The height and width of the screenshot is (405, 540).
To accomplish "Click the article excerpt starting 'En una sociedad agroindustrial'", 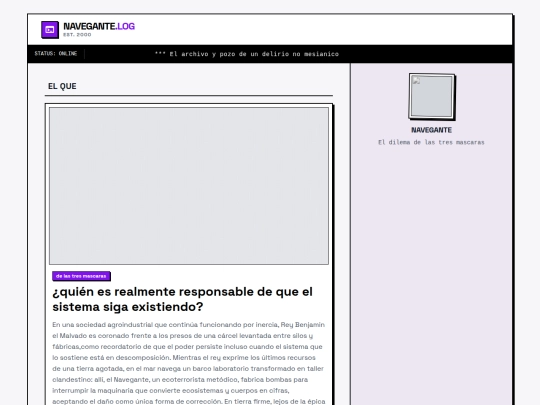I will (x=189, y=363).
